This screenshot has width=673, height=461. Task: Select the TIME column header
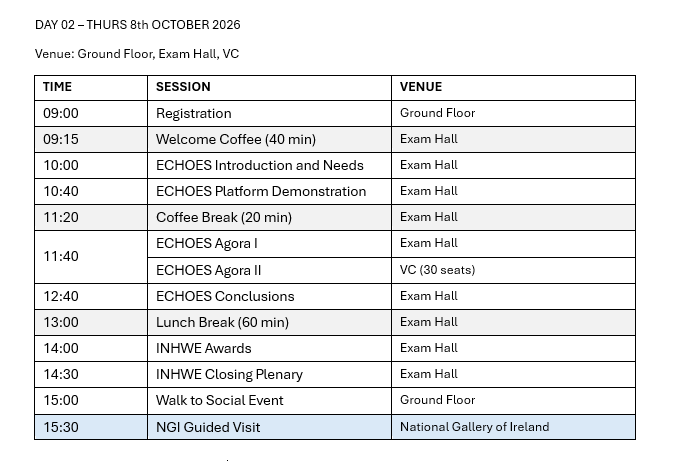pyautogui.click(x=58, y=88)
